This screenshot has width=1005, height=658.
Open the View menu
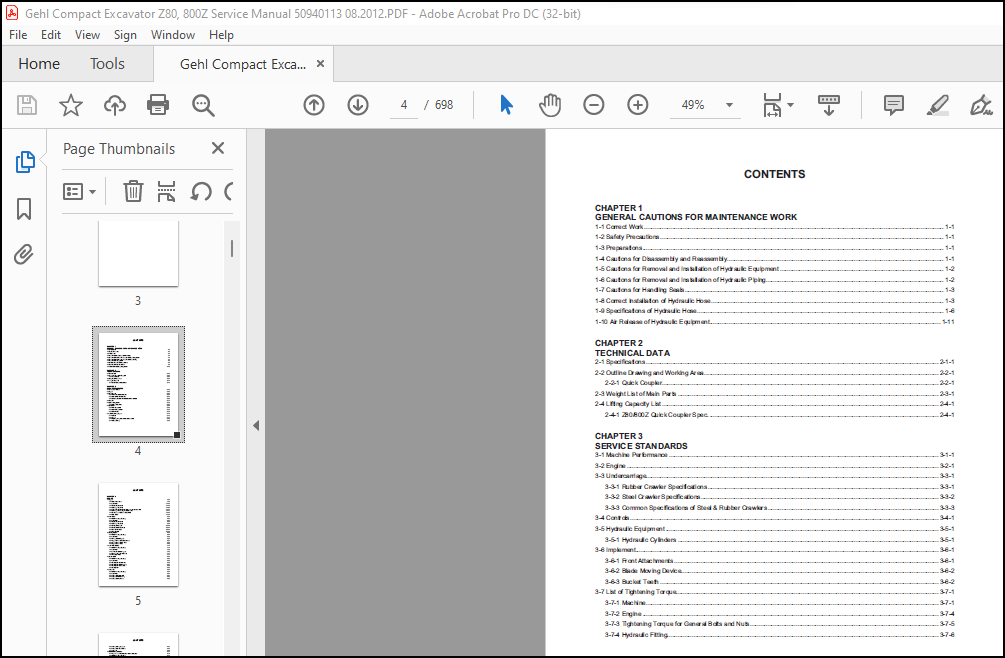pos(87,35)
